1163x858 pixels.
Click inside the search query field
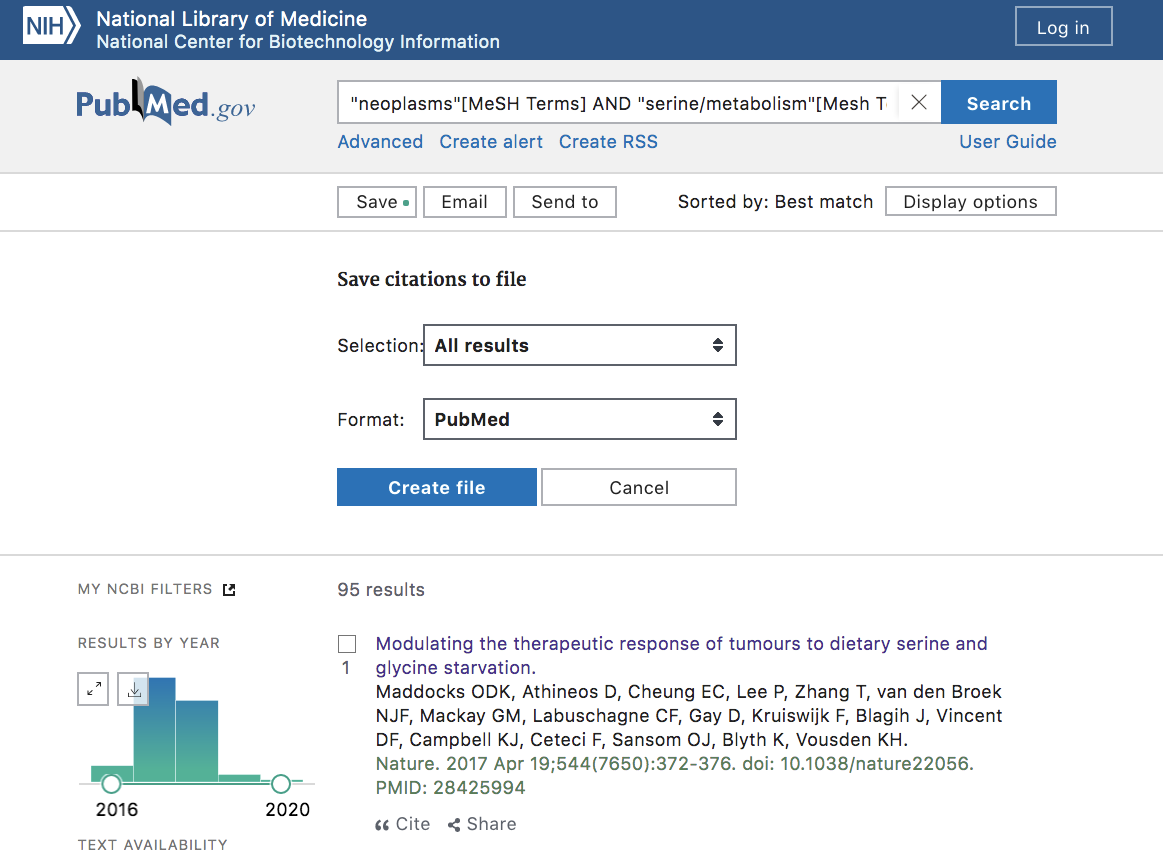click(618, 103)
